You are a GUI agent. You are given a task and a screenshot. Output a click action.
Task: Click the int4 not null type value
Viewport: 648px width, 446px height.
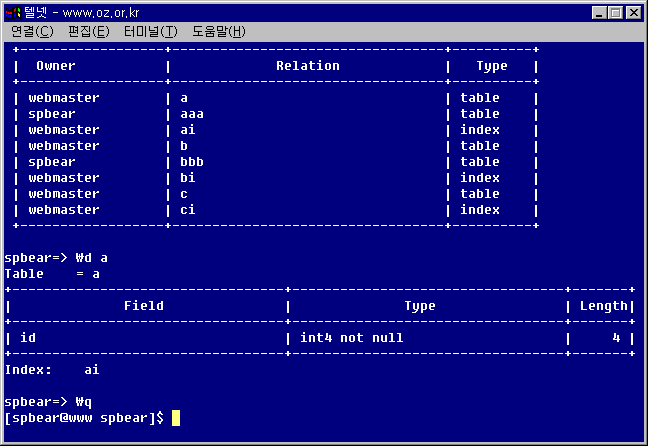point(352,338)
